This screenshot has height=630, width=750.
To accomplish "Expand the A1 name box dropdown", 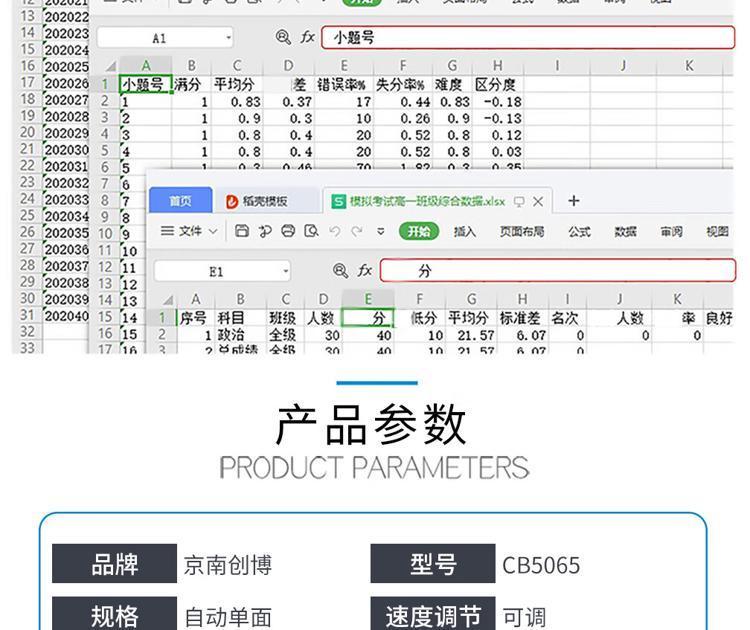I will point(229,39).
